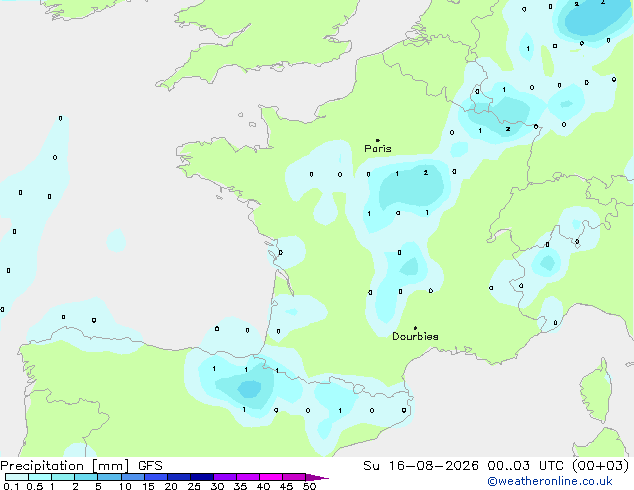Click the legend scale label '45'
Image resolution: width=634 pixels, height=490 pixels.
[286, 486]
